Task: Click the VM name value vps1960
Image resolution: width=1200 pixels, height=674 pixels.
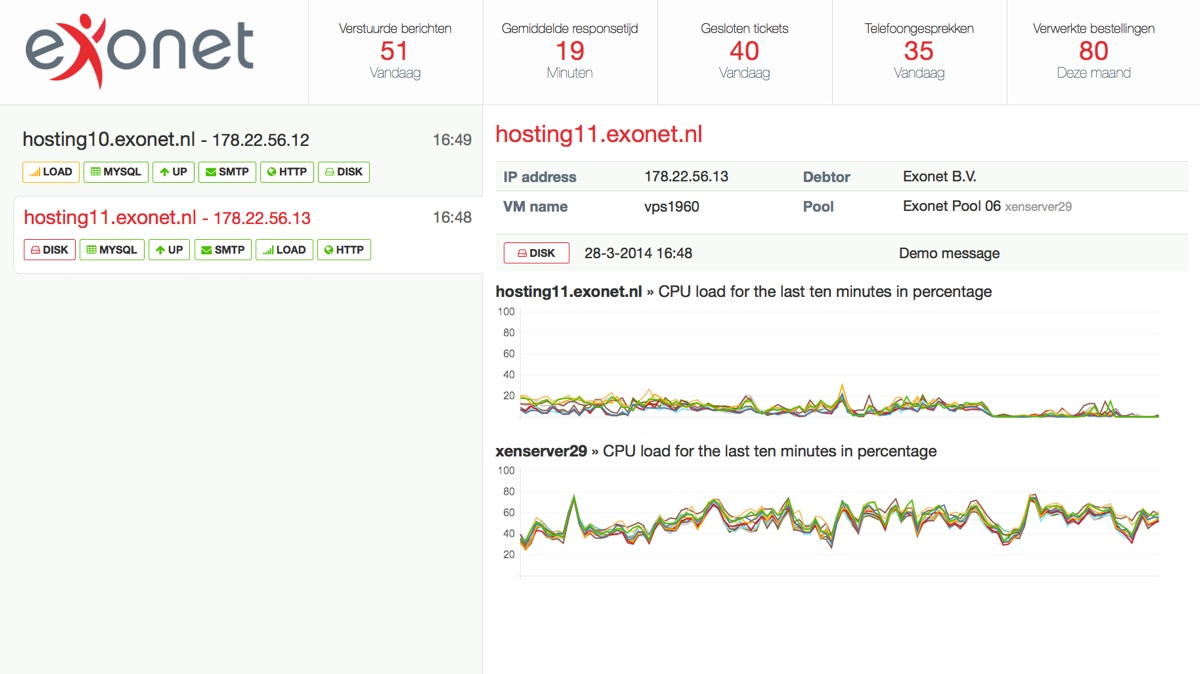Action: [672, 207]
